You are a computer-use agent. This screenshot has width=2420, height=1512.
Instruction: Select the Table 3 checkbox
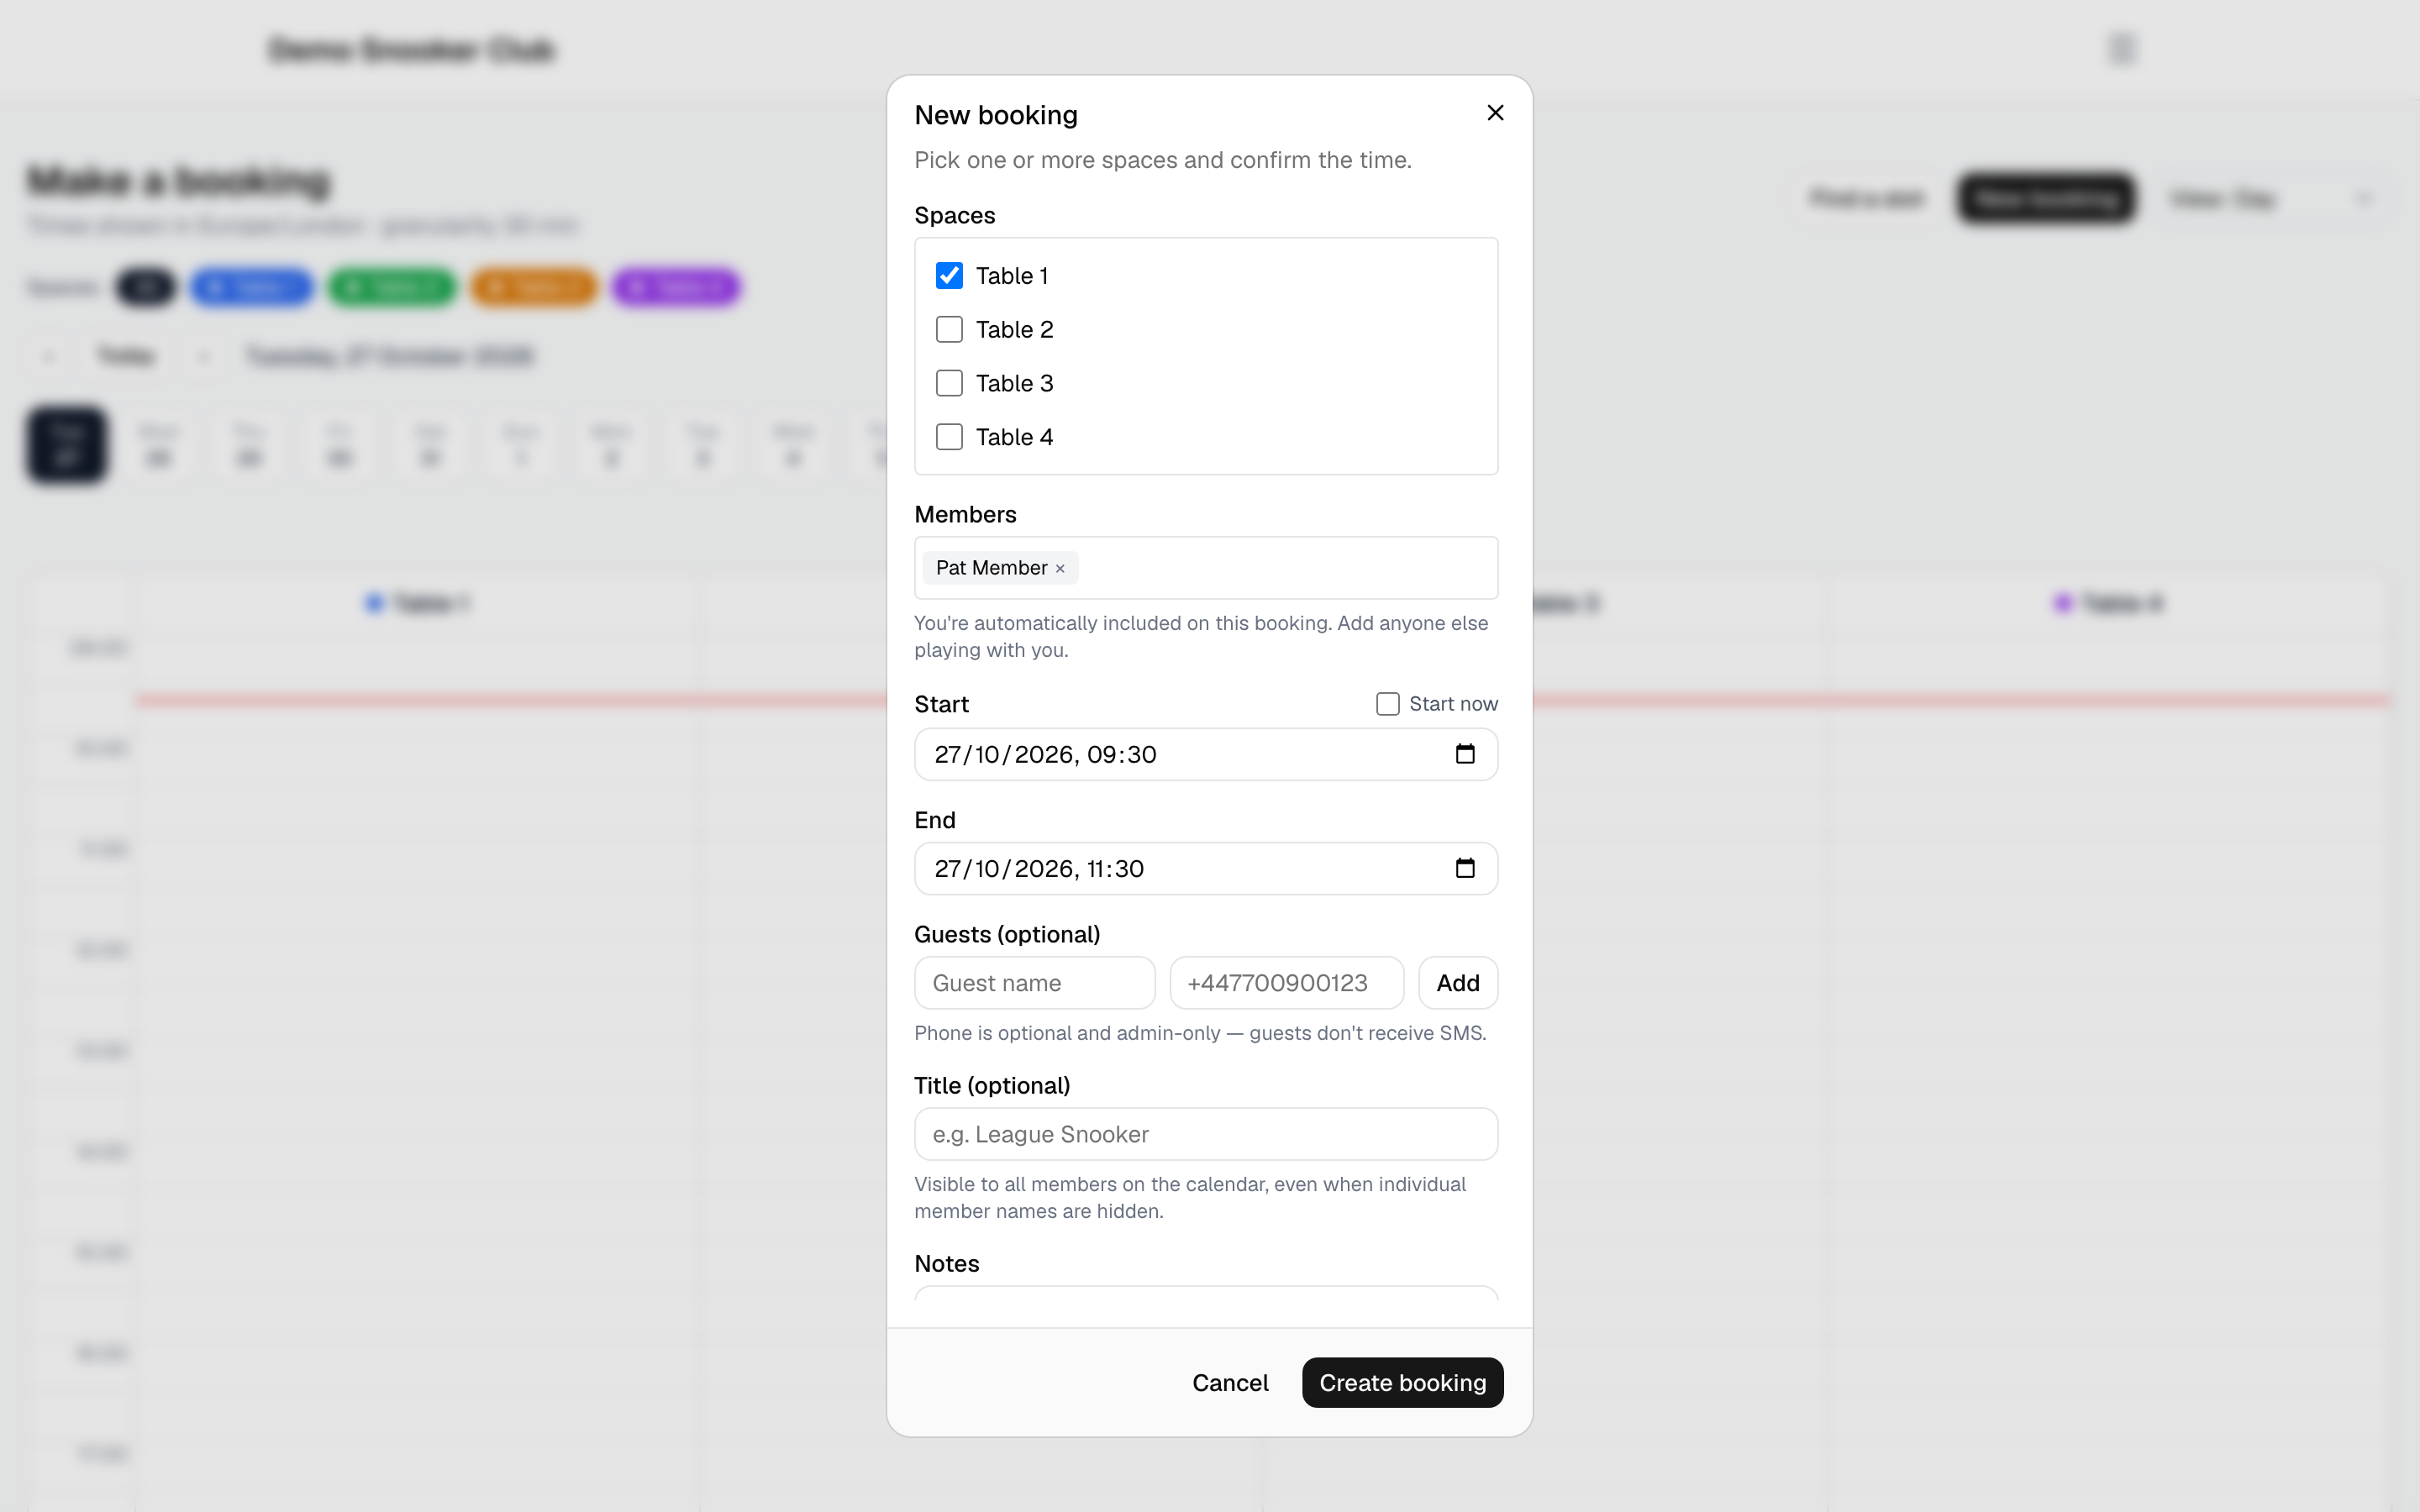tap(949, 383)
